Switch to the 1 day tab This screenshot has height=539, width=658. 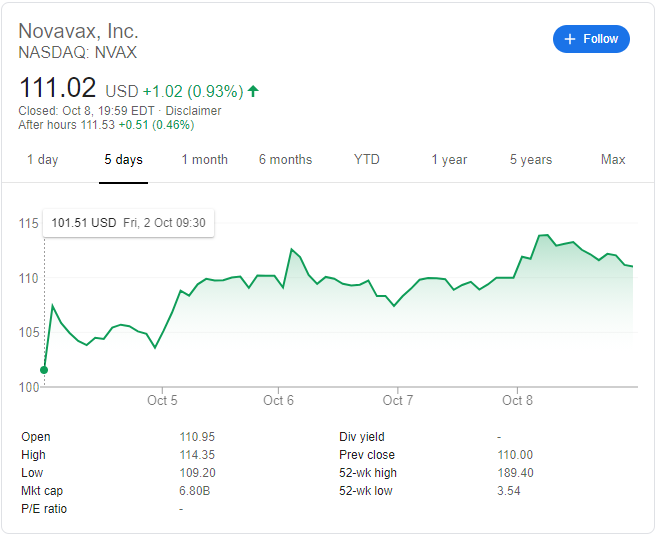[x=43, y=160]
